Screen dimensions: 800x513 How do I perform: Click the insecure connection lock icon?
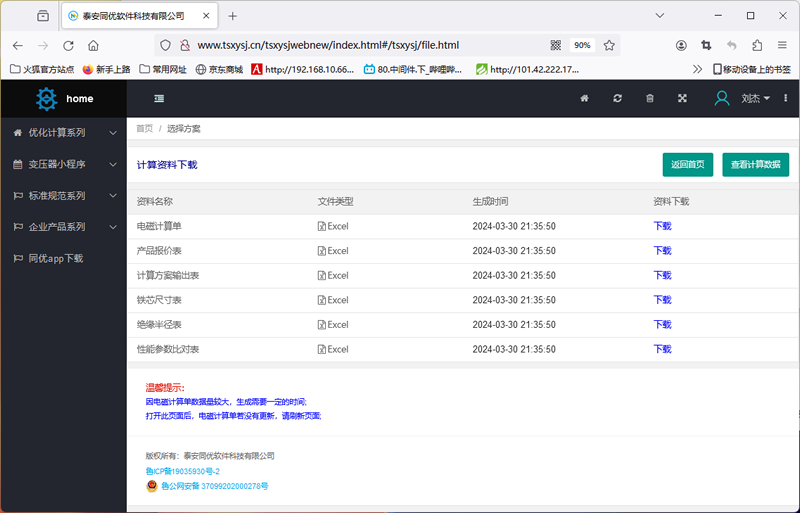pyautogui.click(x=185, y=45)
